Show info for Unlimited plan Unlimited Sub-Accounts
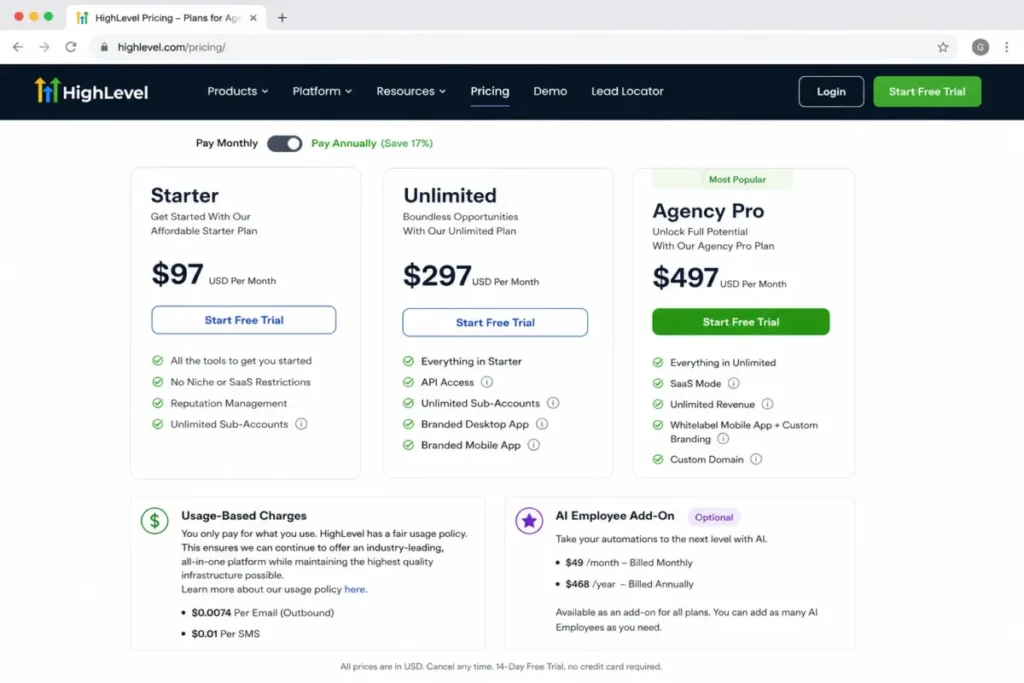The width and height of the screenshot is (1024, 683). (x=553, y=403)
